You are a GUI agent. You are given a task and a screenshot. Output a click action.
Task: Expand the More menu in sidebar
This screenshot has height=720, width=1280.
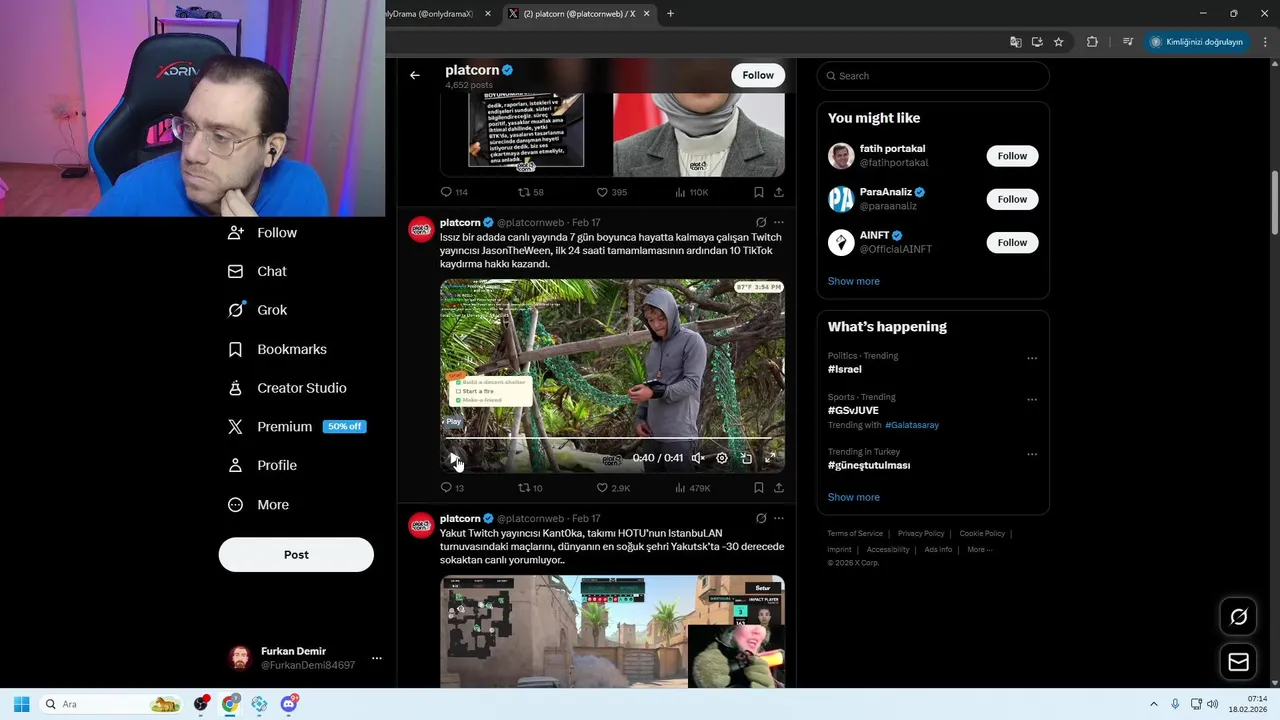click(259, 505)
